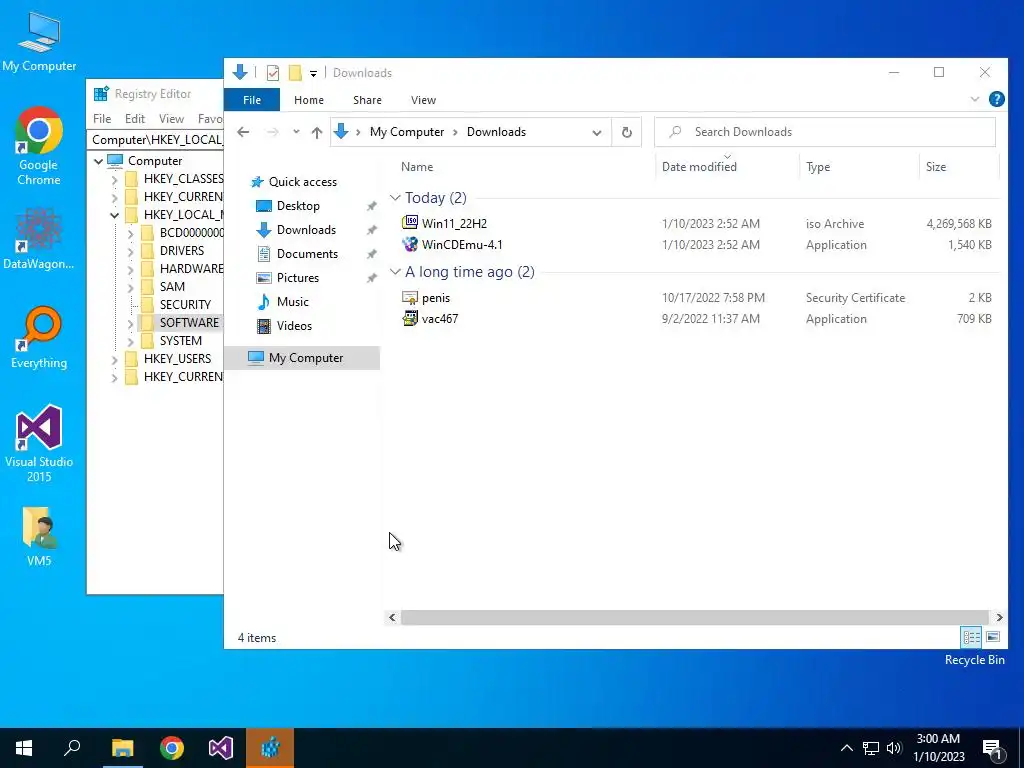Open the notification center in system tray

click(x=993, y=748)
